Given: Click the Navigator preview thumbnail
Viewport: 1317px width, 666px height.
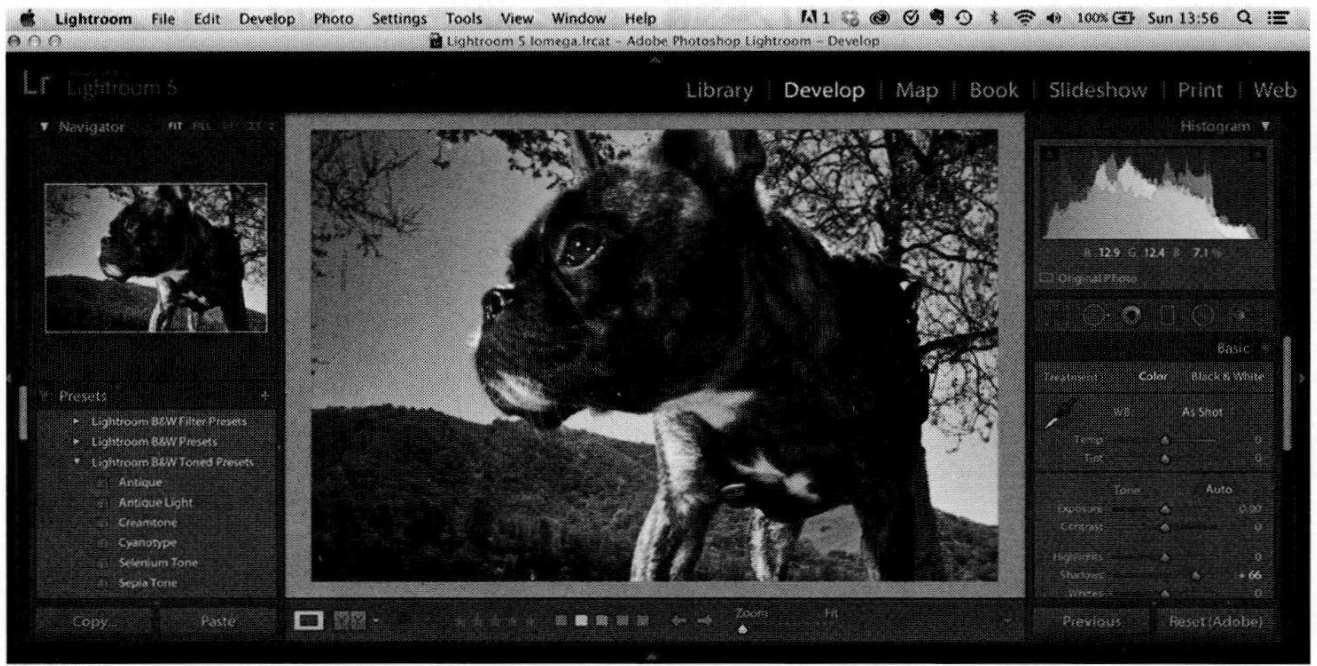Looking at the screenshot, I should coord(155,258).
